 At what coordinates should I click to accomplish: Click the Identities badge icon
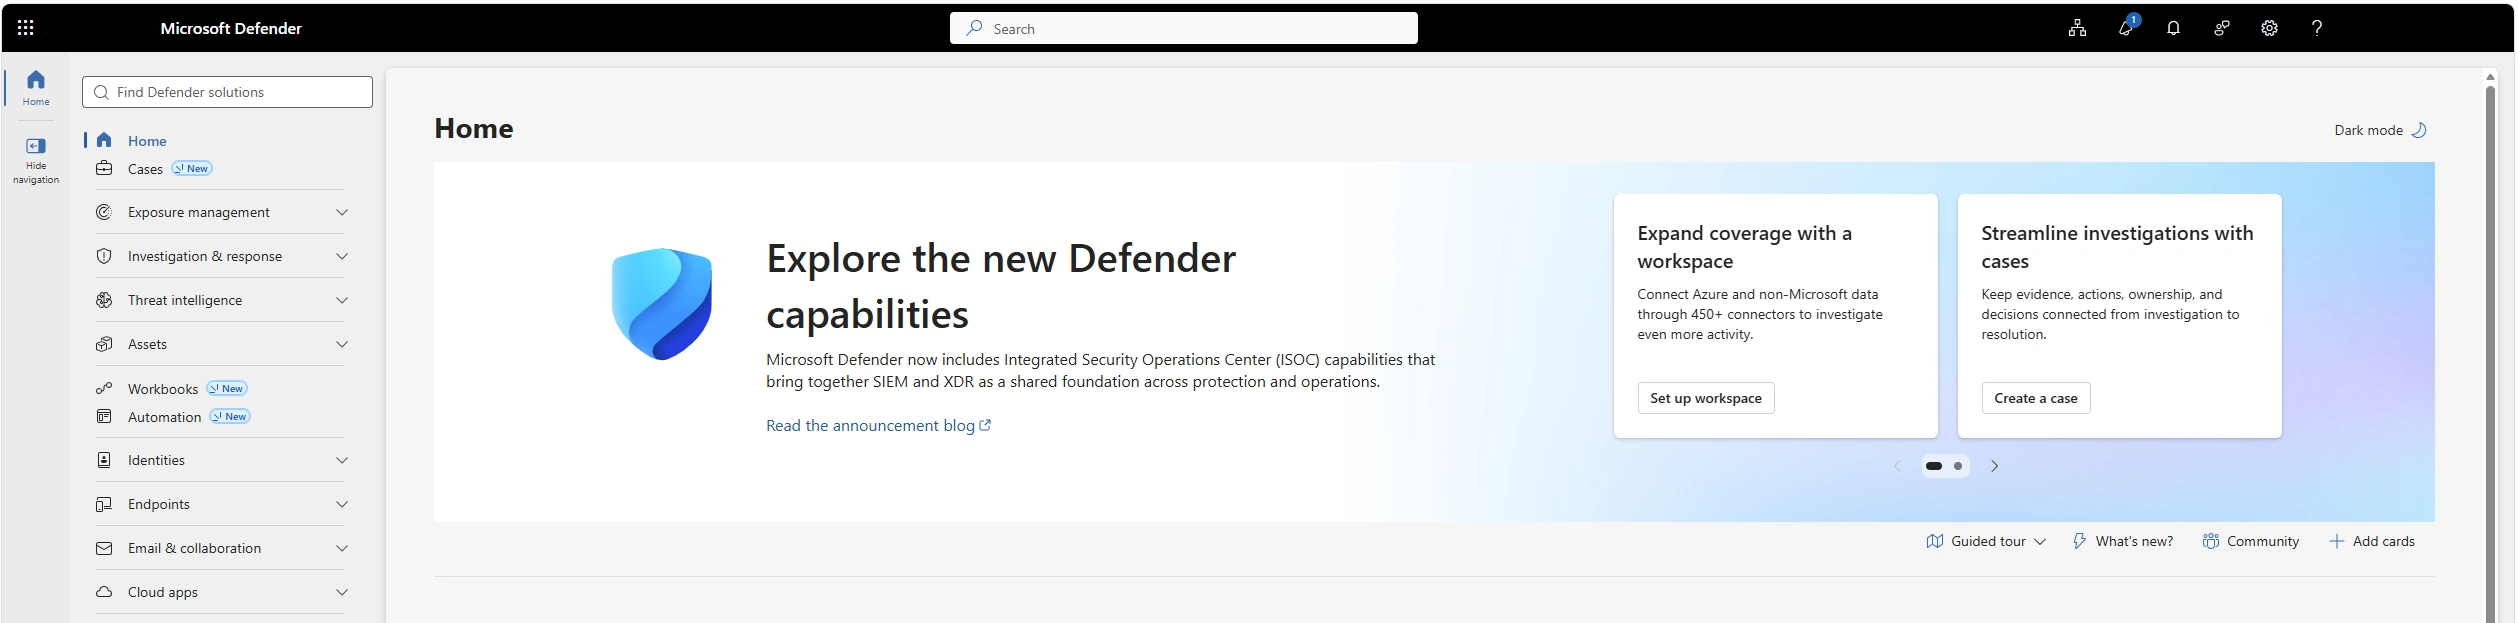104,460
